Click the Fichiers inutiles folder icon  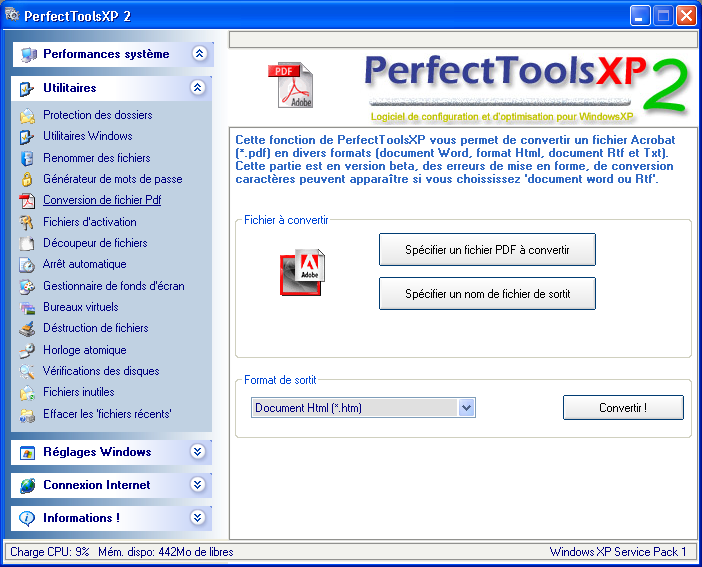click(x=27, y=393)
